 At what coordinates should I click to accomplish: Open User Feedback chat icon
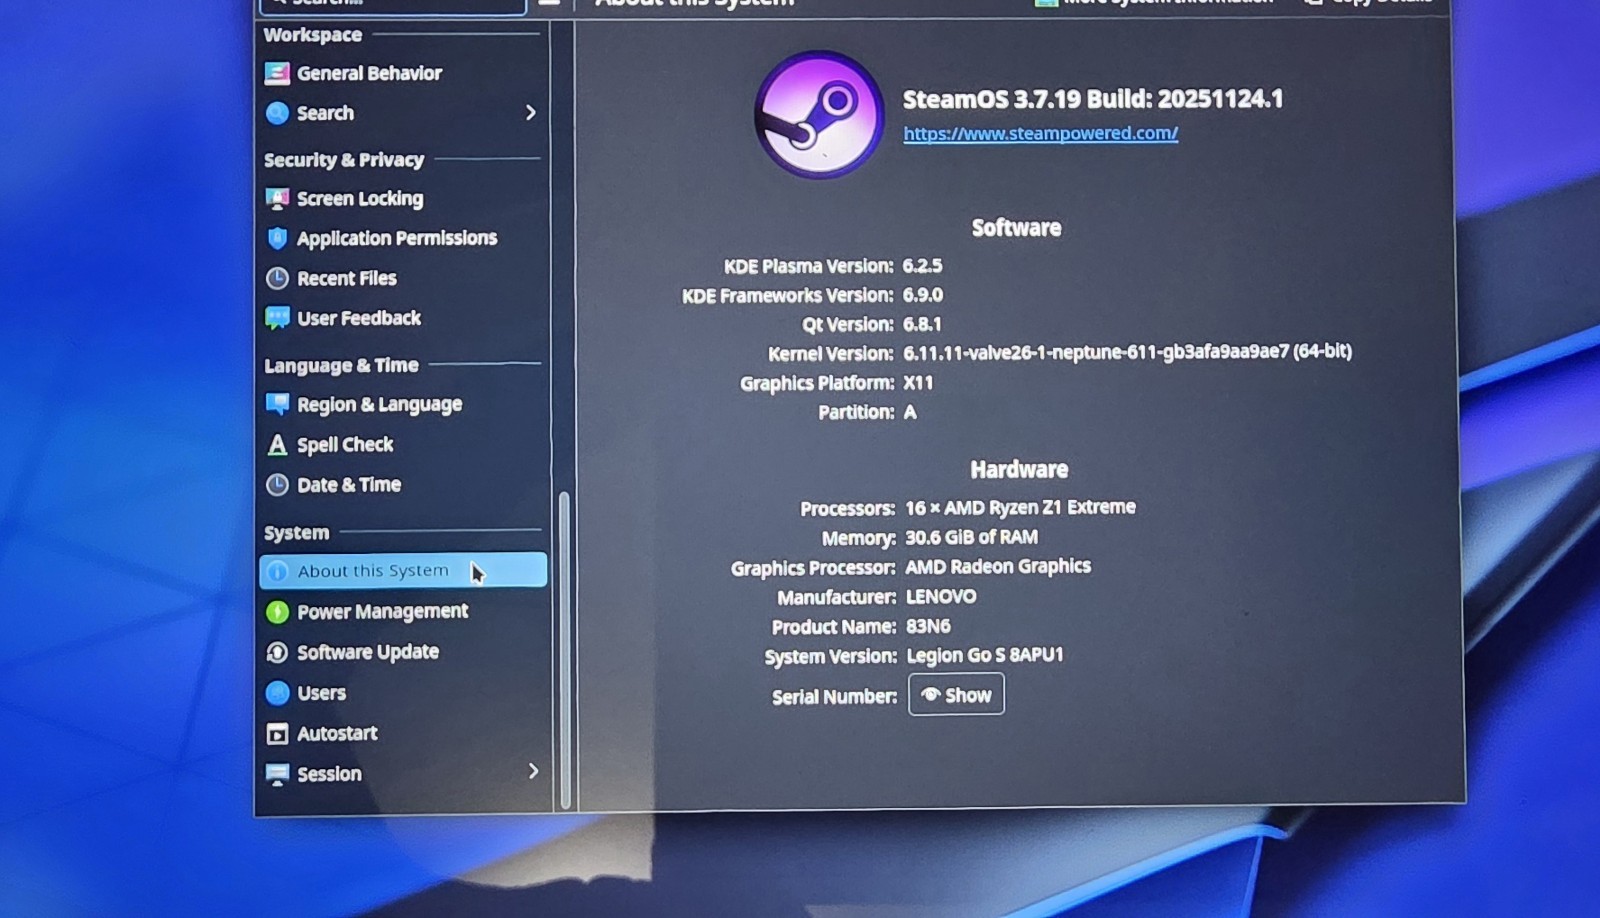pyautogui.click(x=277, y=318)
